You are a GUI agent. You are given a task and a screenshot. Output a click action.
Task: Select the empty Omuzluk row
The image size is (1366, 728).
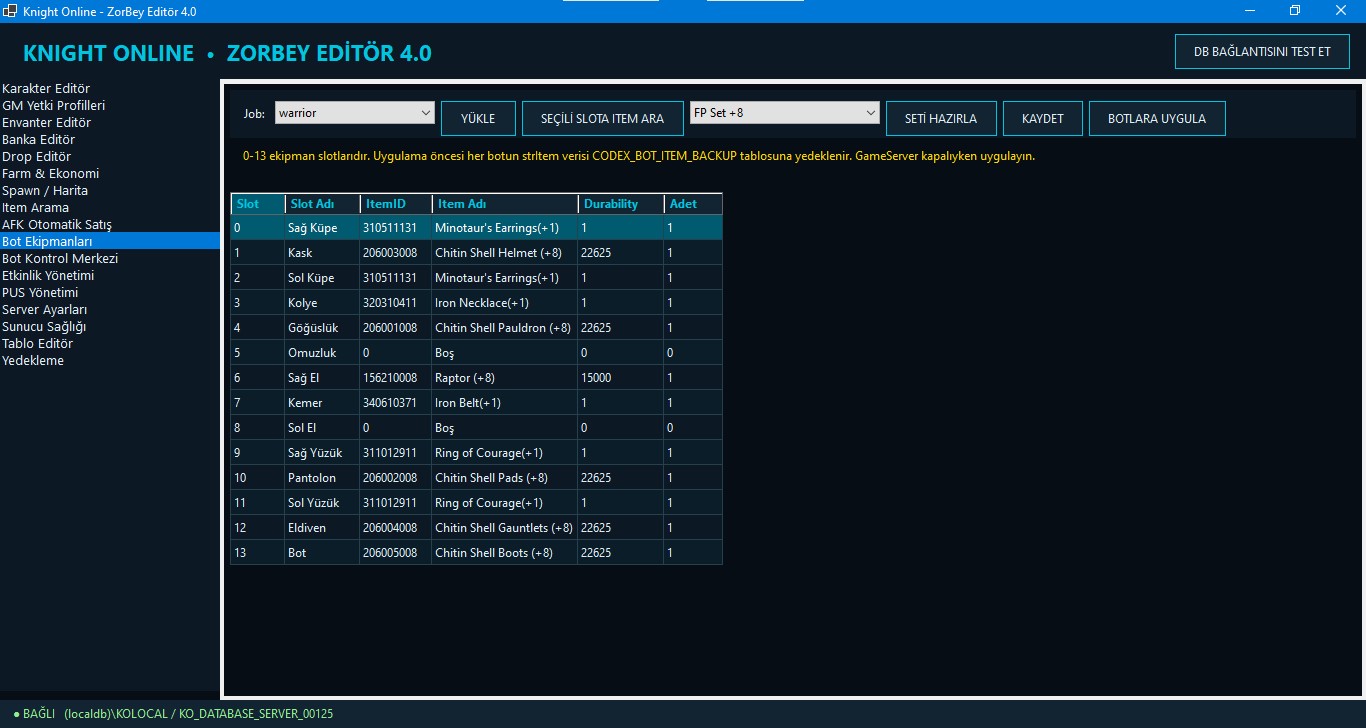pyautogui.click(x=477, y=352)
